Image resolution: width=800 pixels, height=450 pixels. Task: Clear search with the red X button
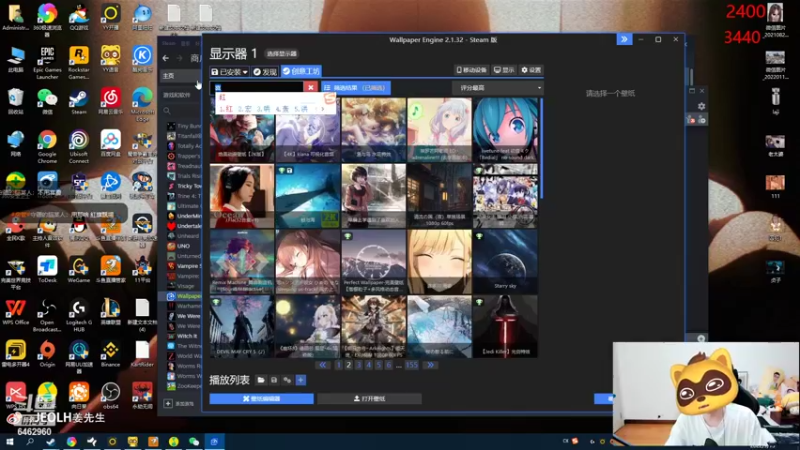311,88
